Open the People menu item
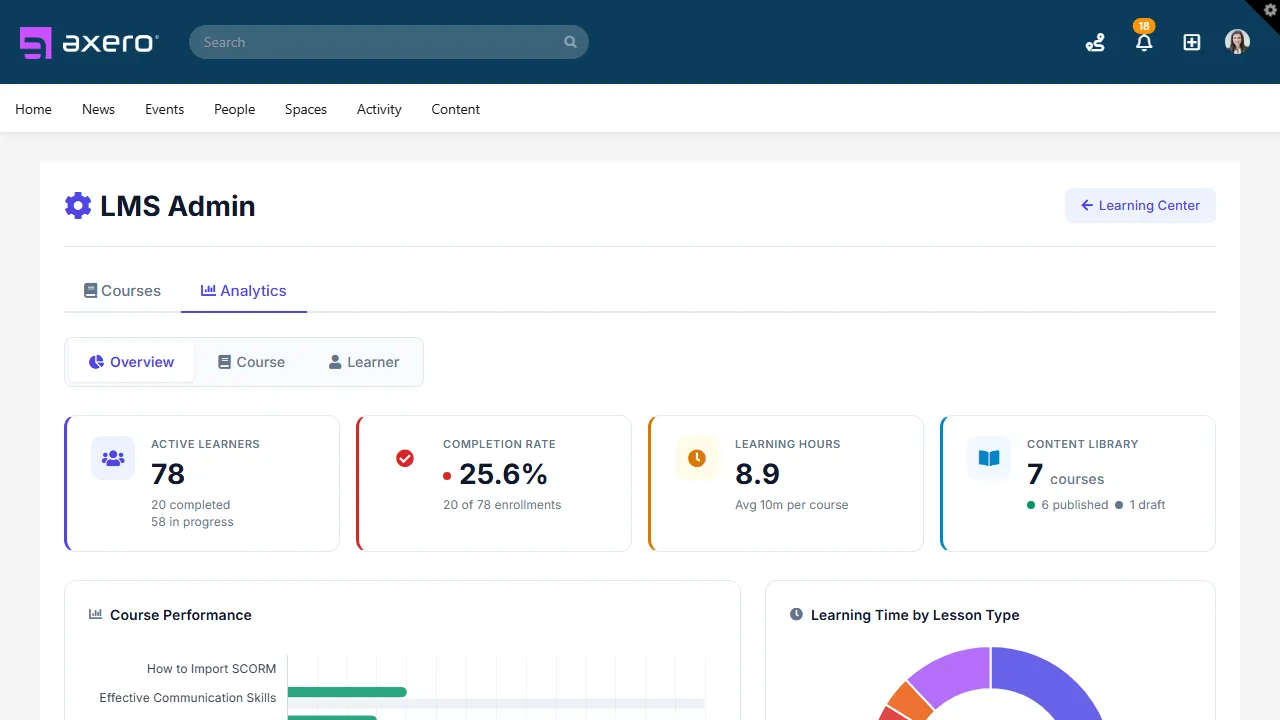Viewport: 1280px width, 720px height. click(x=234, y=109)
